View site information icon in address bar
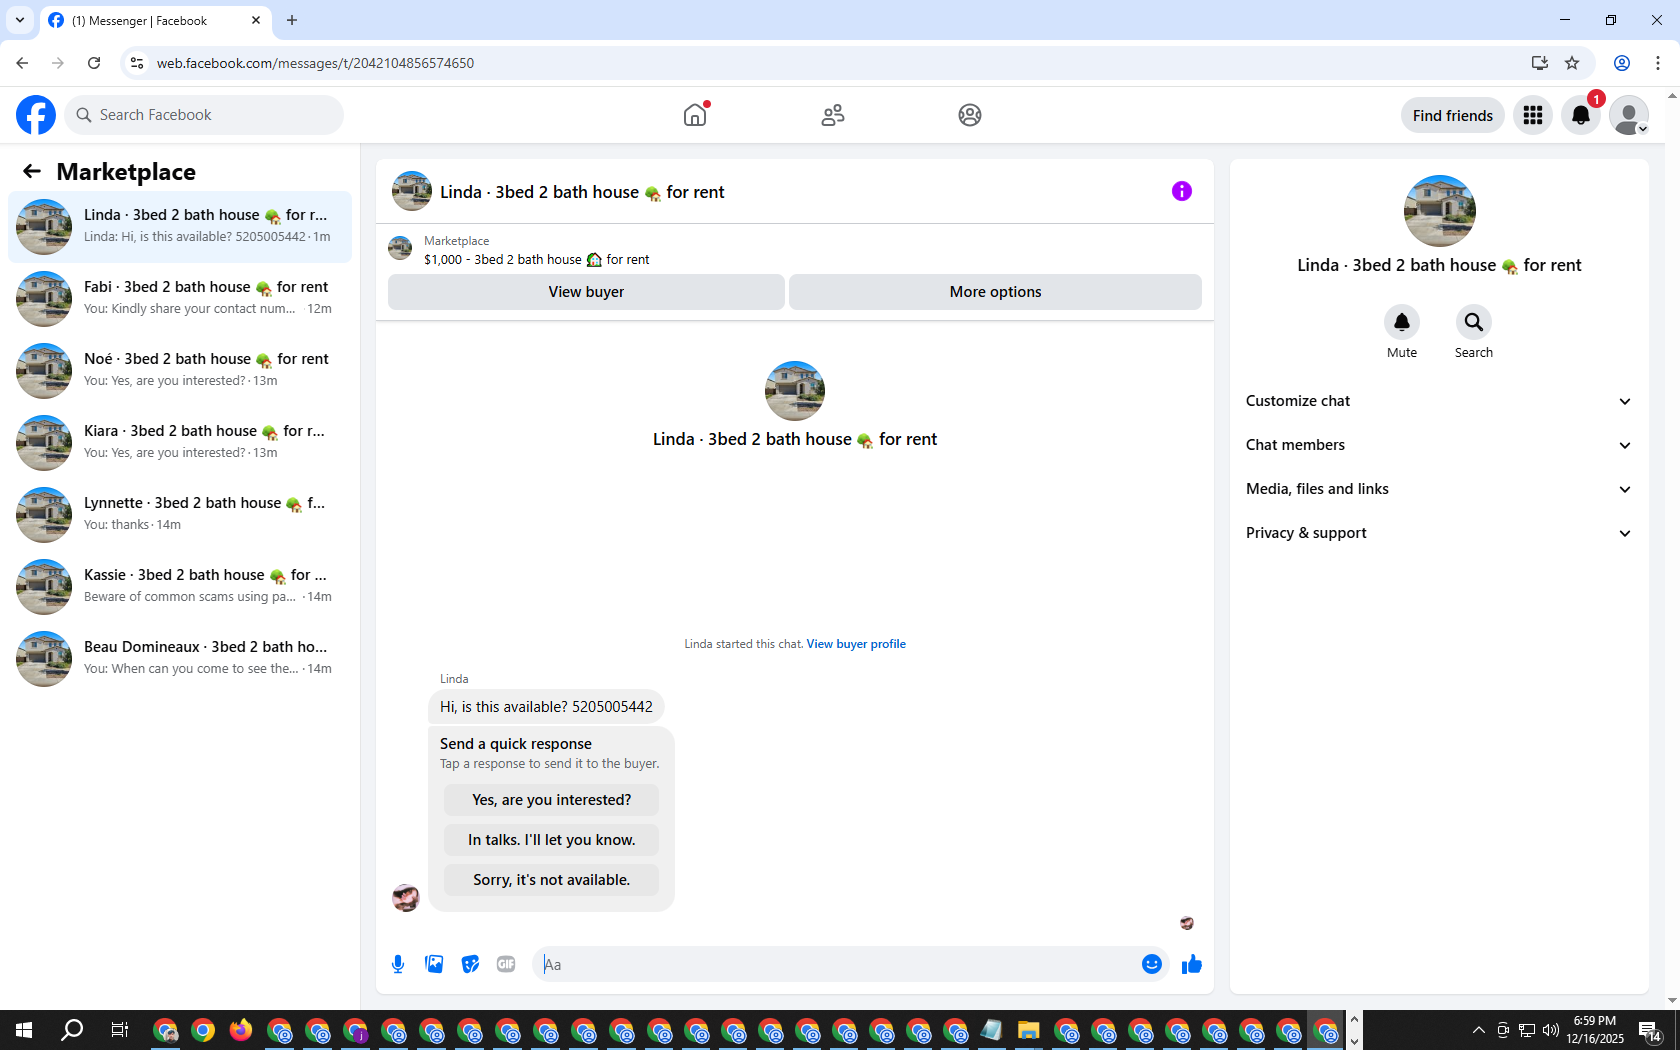1680x1050 pixels. (x=137, y=63)
